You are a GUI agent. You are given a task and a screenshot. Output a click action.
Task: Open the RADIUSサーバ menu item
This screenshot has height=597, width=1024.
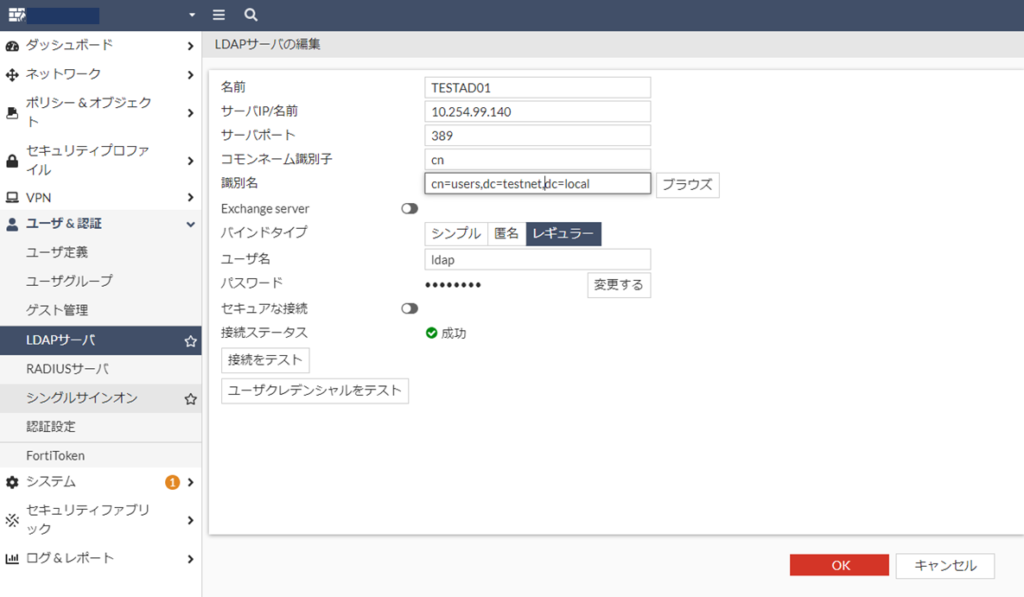pos(67,370)
